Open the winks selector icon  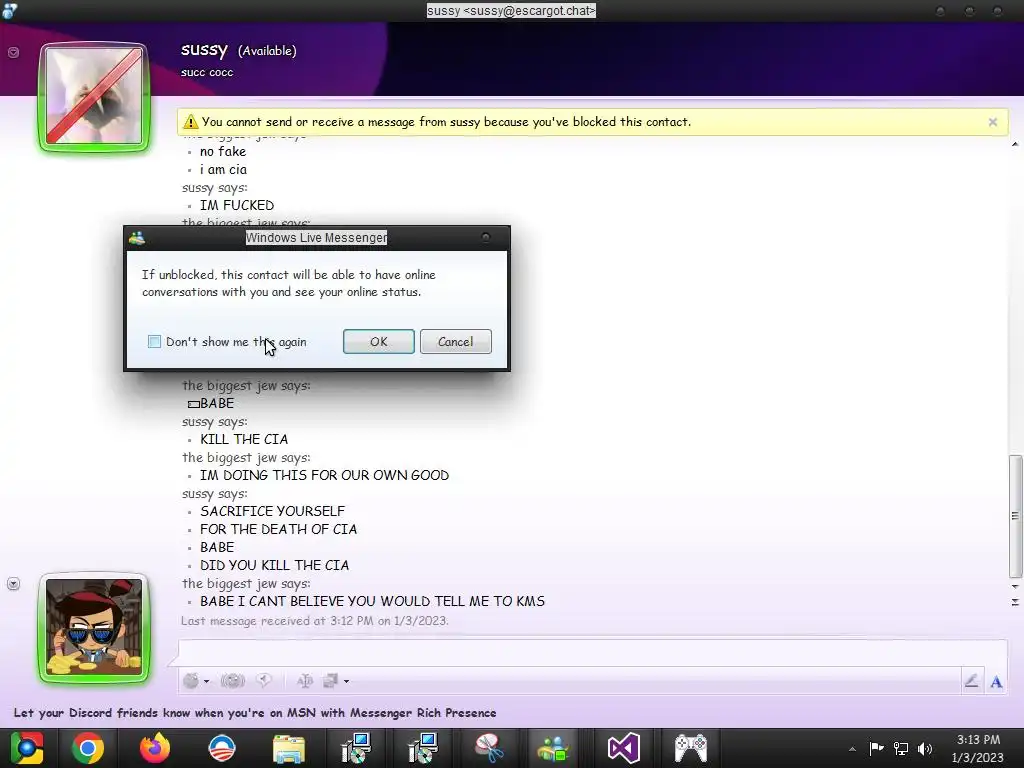[x=264, y=680]
